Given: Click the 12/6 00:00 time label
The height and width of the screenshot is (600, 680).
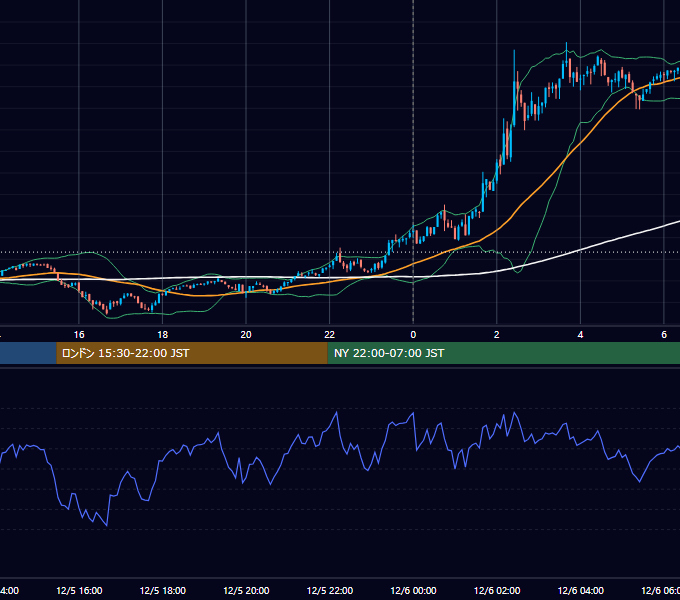Looking at the screenshot, I should (x=413, y=590).
